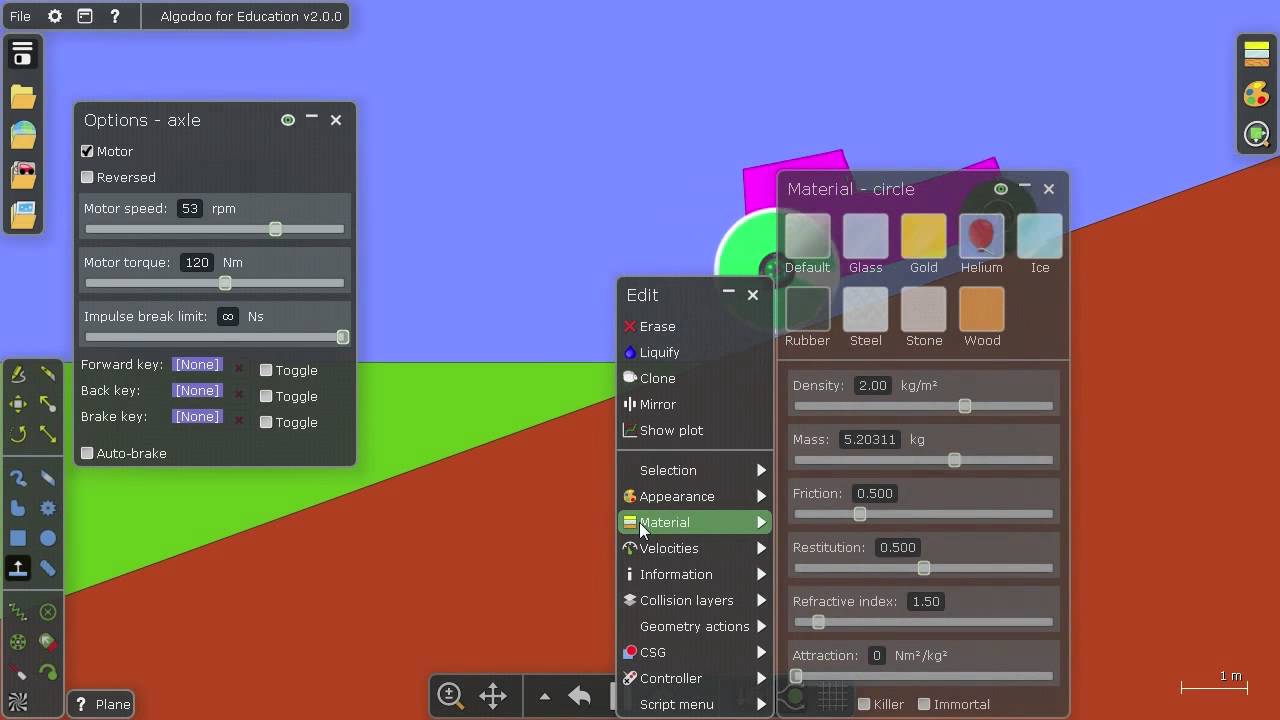Enable Toggle for Forward key
This screenshot has width=1280, height=720.
click(266, 370)
